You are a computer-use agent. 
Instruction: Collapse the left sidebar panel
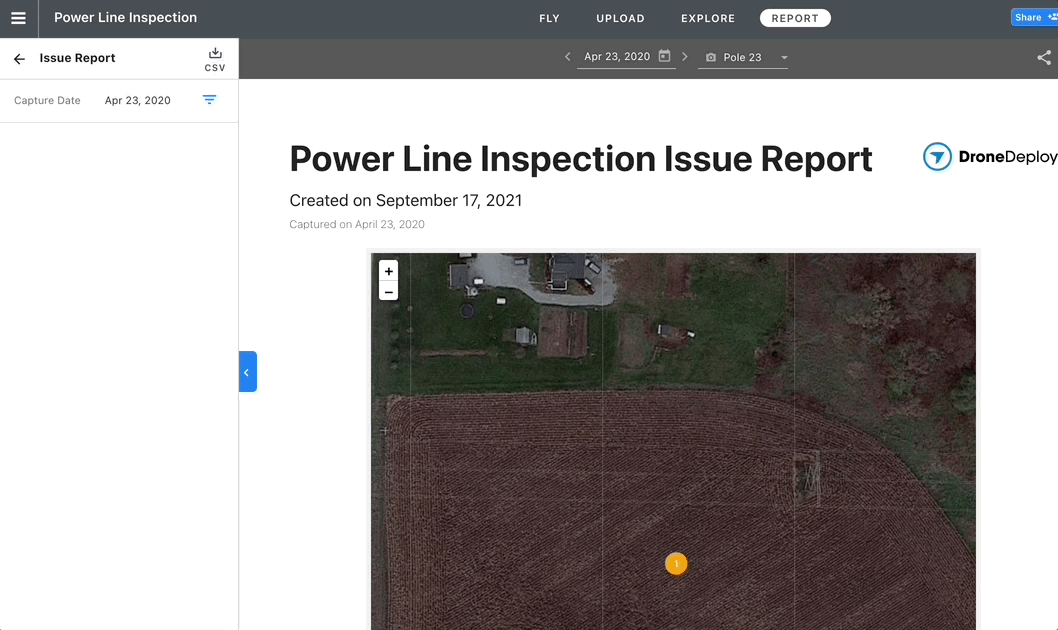click(x=248, y=372)
